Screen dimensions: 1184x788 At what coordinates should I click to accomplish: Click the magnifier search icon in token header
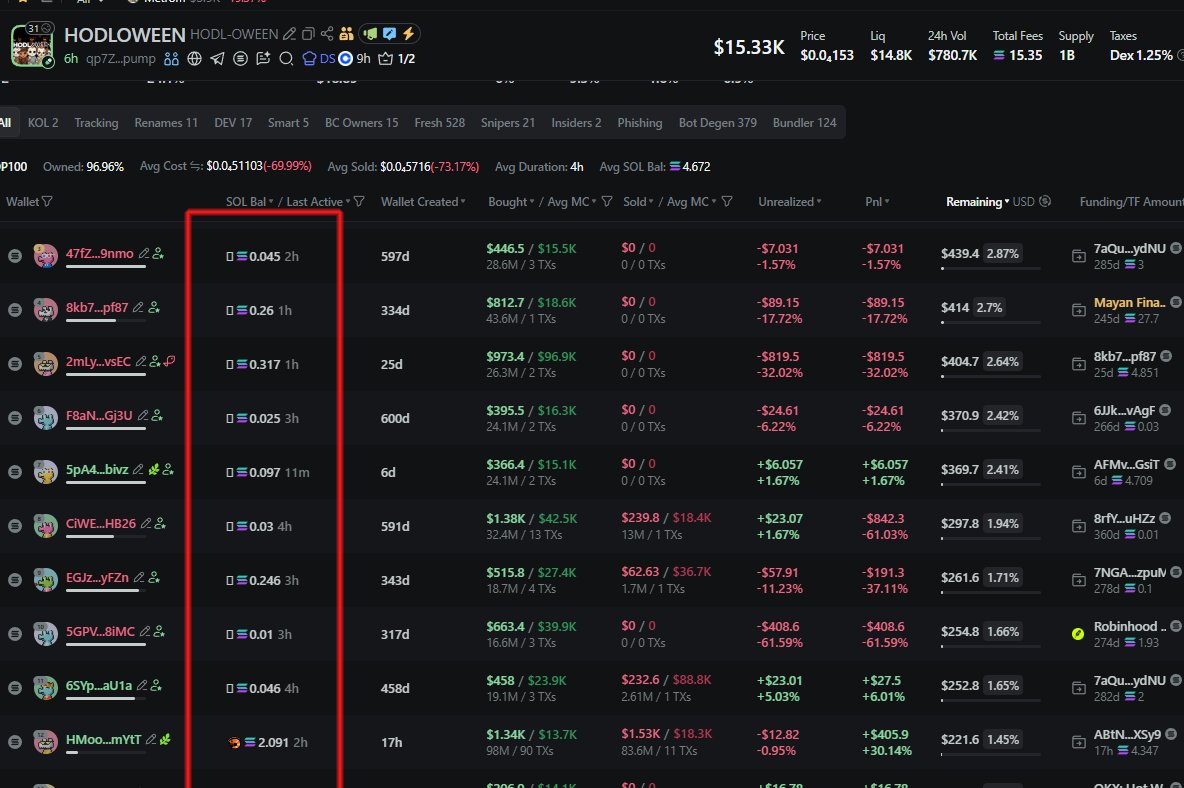(x=287, y=59)
